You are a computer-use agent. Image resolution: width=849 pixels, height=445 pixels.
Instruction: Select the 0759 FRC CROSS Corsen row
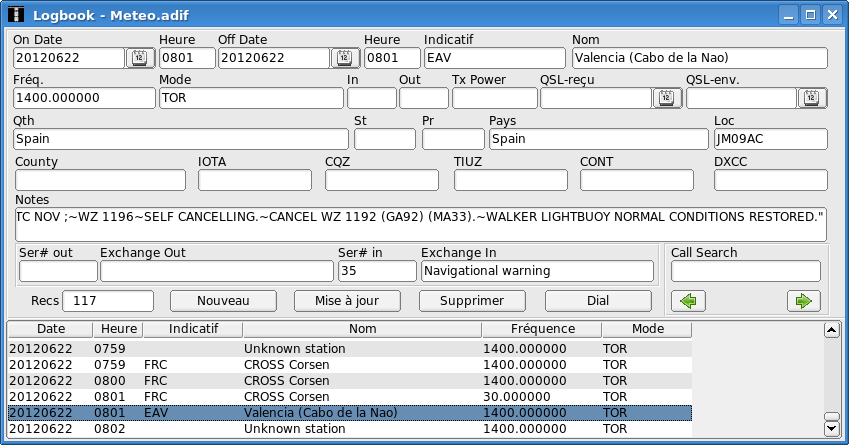tap(350, 365)
